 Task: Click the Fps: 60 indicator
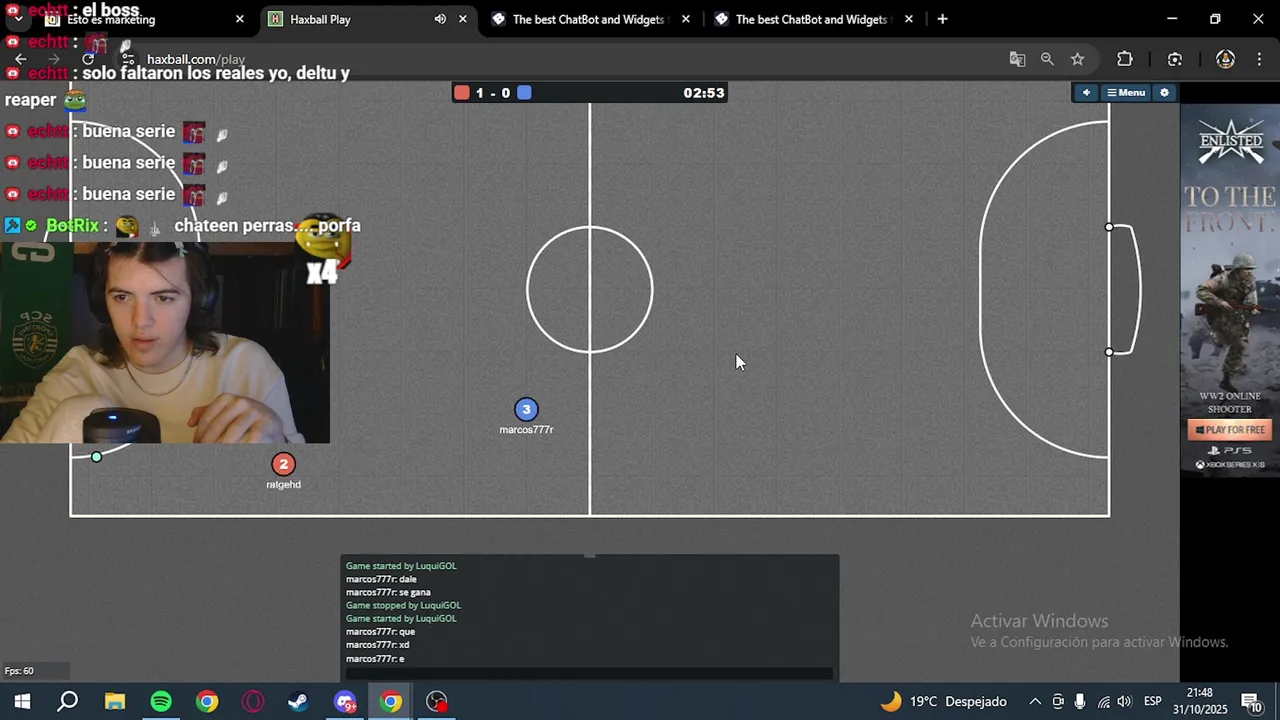pos(19,671)
